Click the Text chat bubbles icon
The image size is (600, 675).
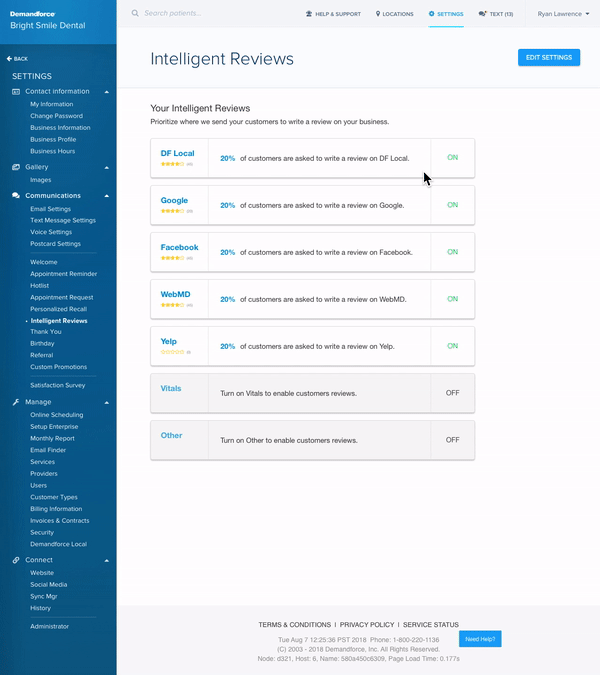pos(482,14)
